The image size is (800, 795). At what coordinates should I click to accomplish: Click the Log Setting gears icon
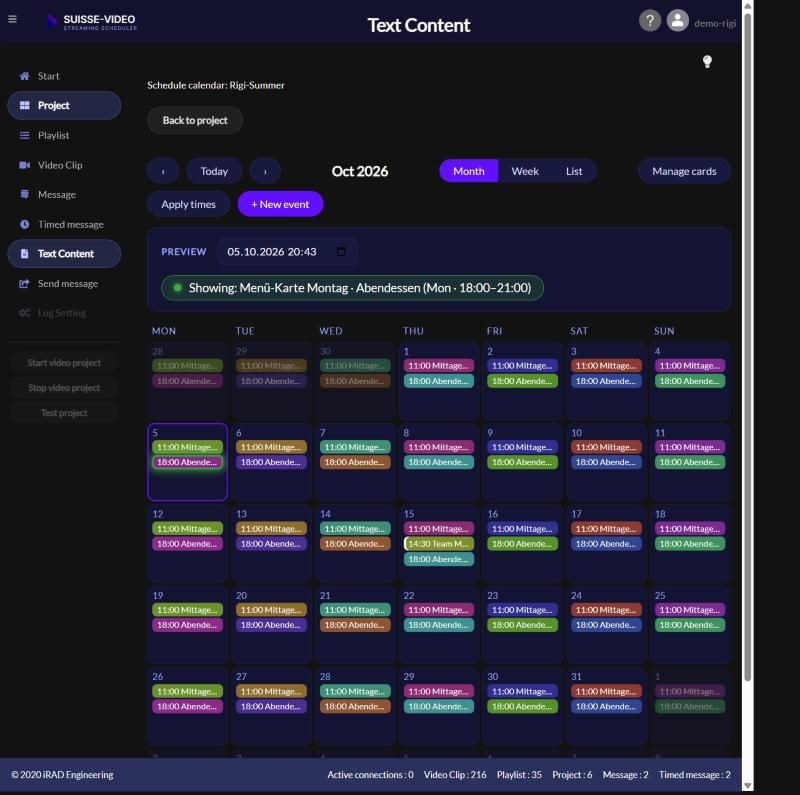(24, 313)
